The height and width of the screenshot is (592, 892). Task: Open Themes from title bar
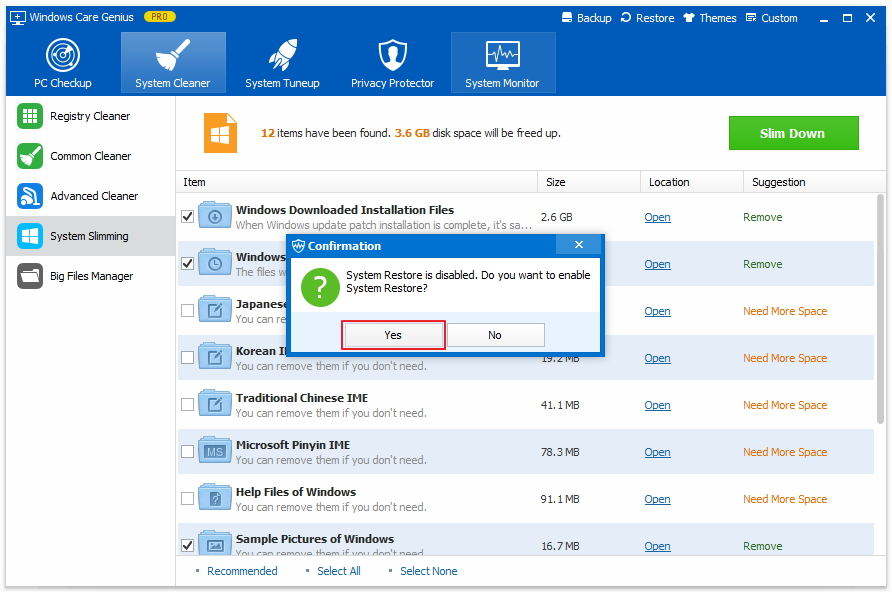click(710, 18)
